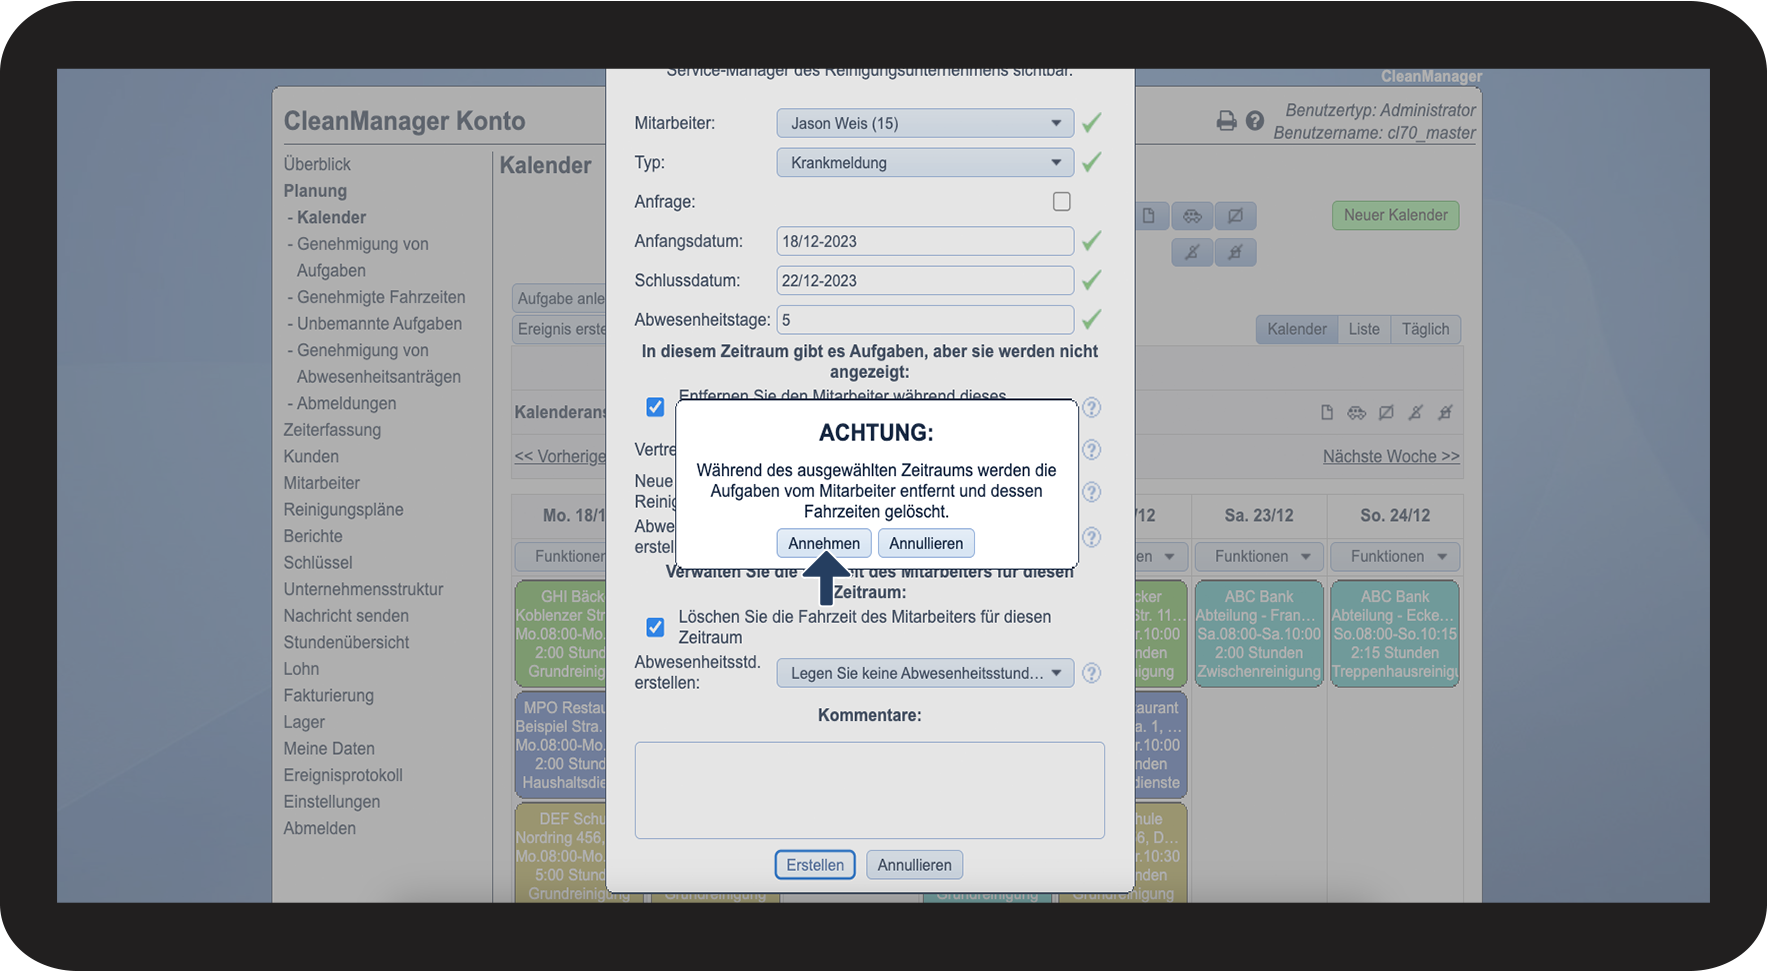Open the GHI Bäck task card under Mo. 18/12
The image size is (1767, 971).
click(x=561, y=634)
